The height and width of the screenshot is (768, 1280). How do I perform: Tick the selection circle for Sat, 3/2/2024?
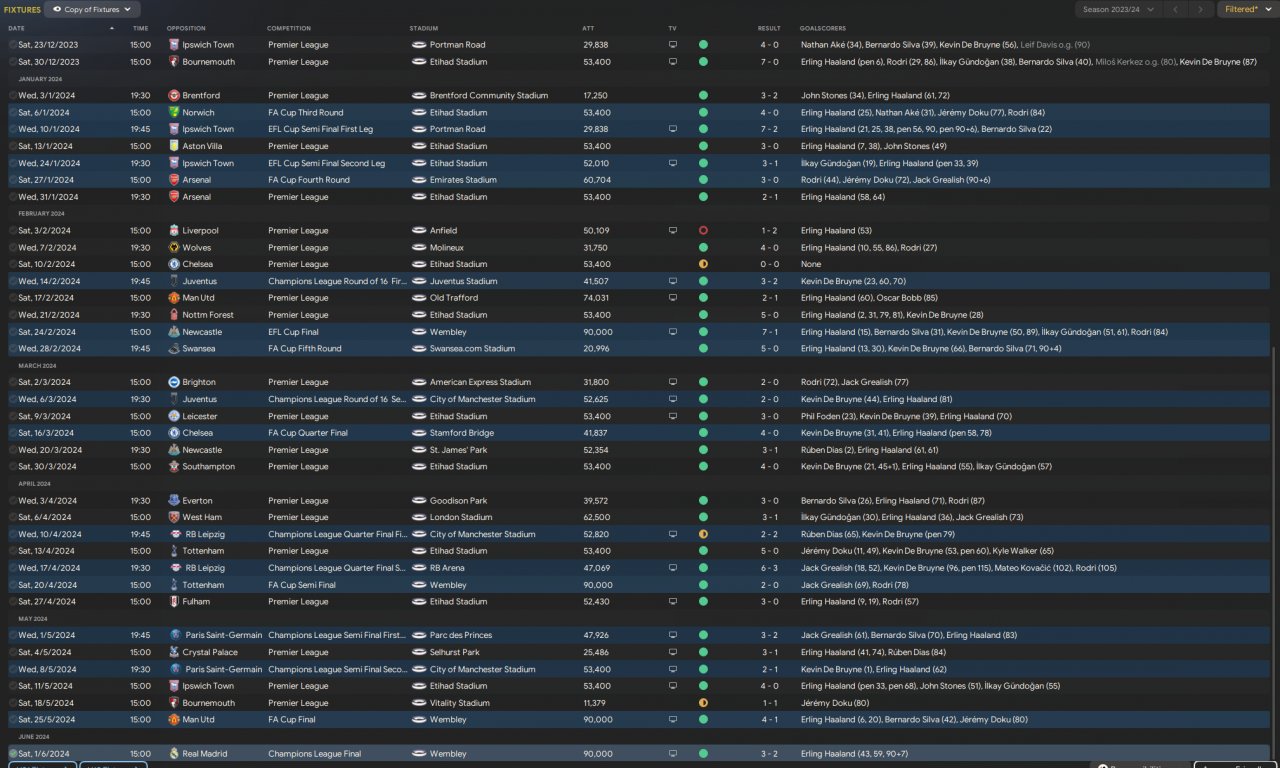coord(13,231)
